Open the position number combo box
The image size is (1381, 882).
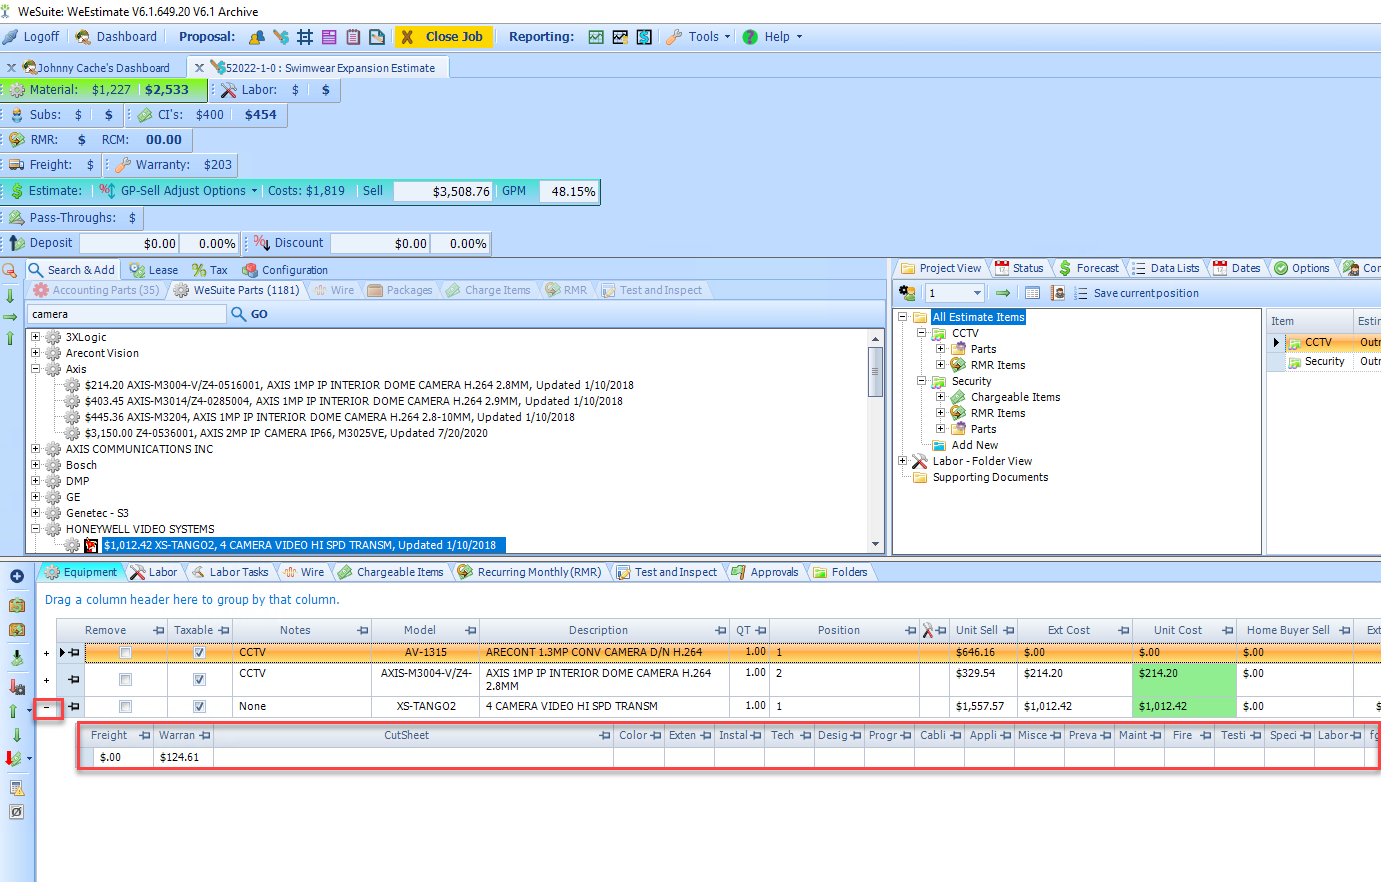click(x=955, y=293)
